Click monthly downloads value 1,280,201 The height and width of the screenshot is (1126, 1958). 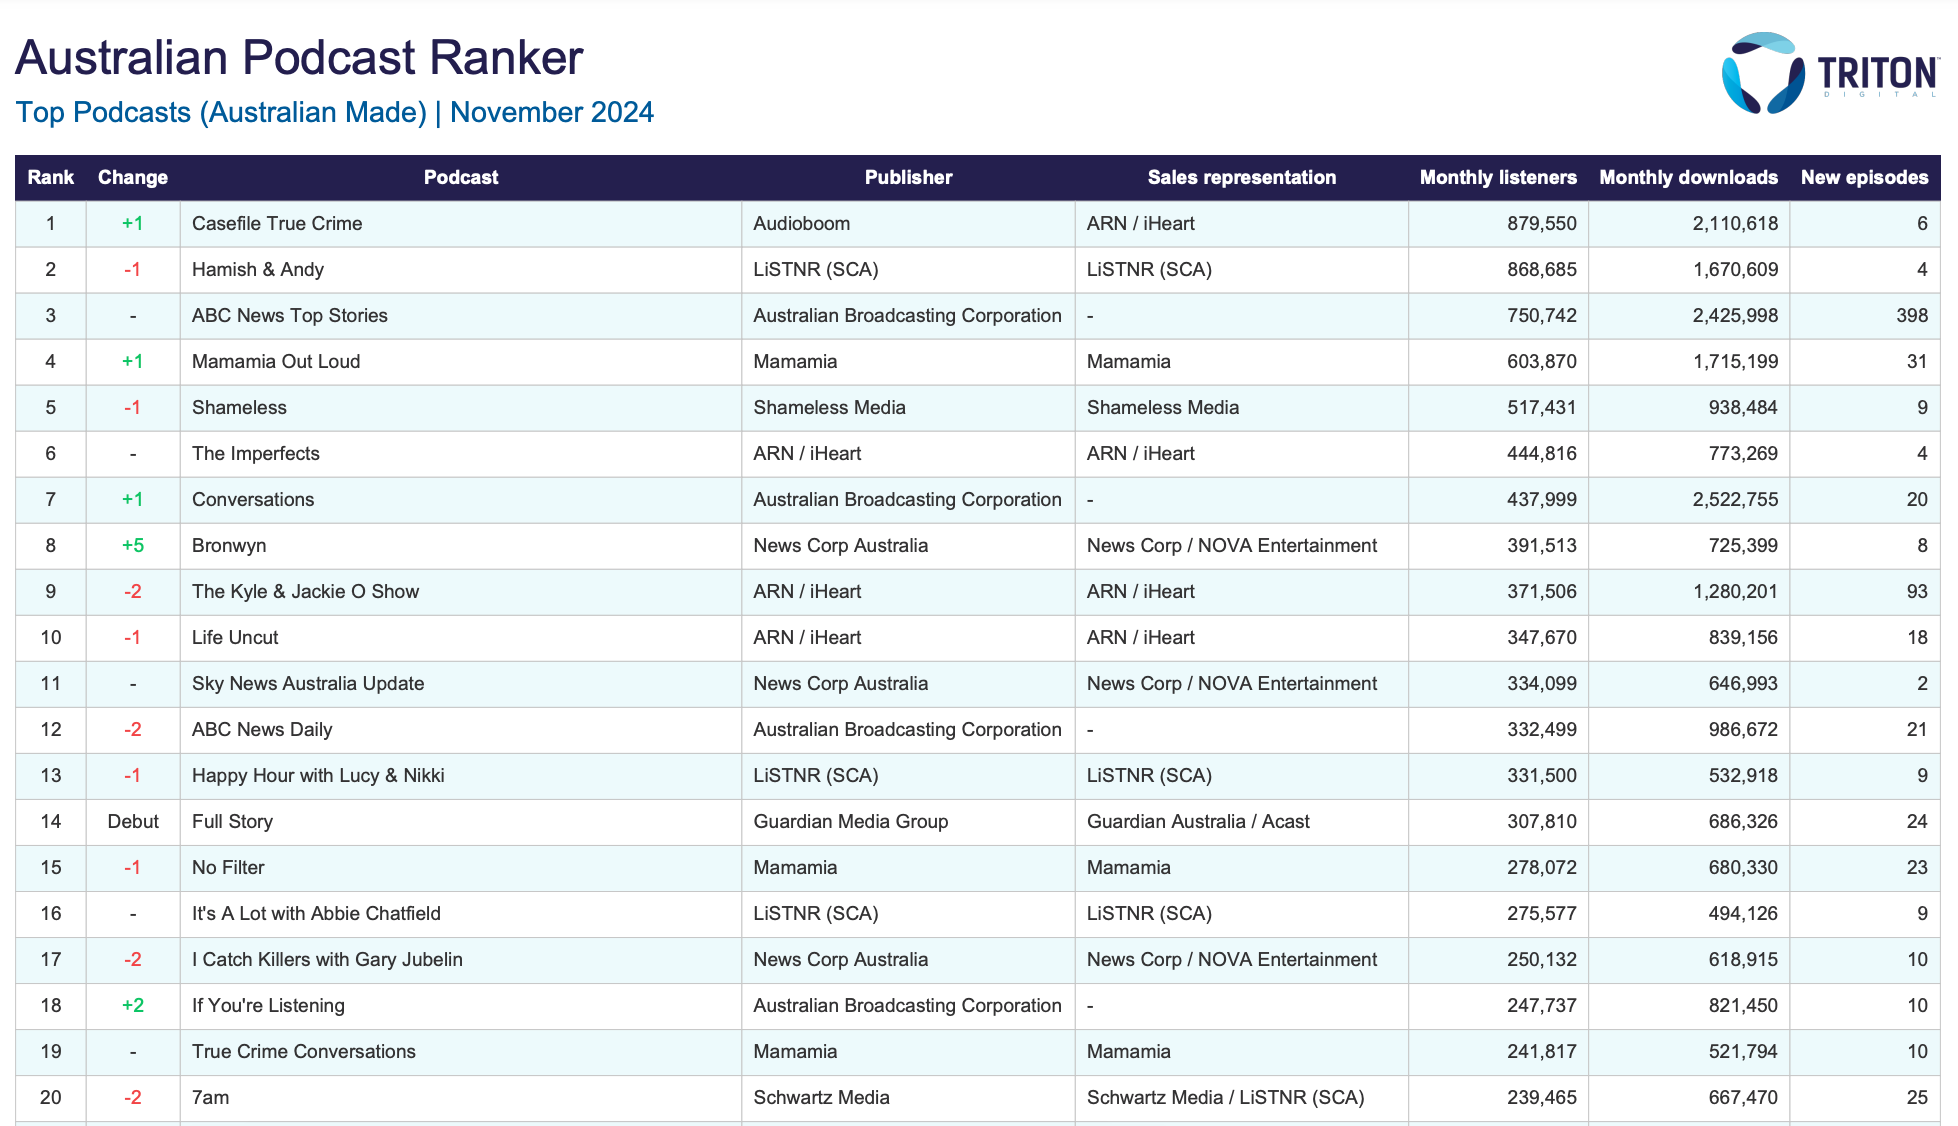[1735, 591]
